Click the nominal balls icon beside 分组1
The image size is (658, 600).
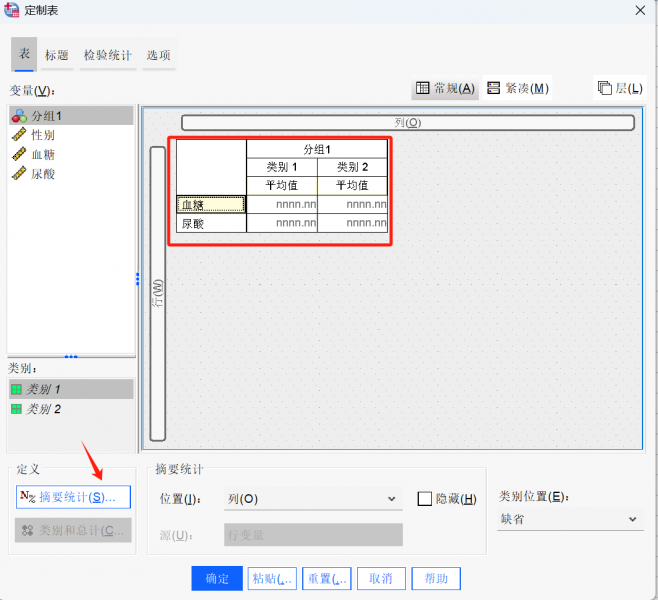(19, 116)
